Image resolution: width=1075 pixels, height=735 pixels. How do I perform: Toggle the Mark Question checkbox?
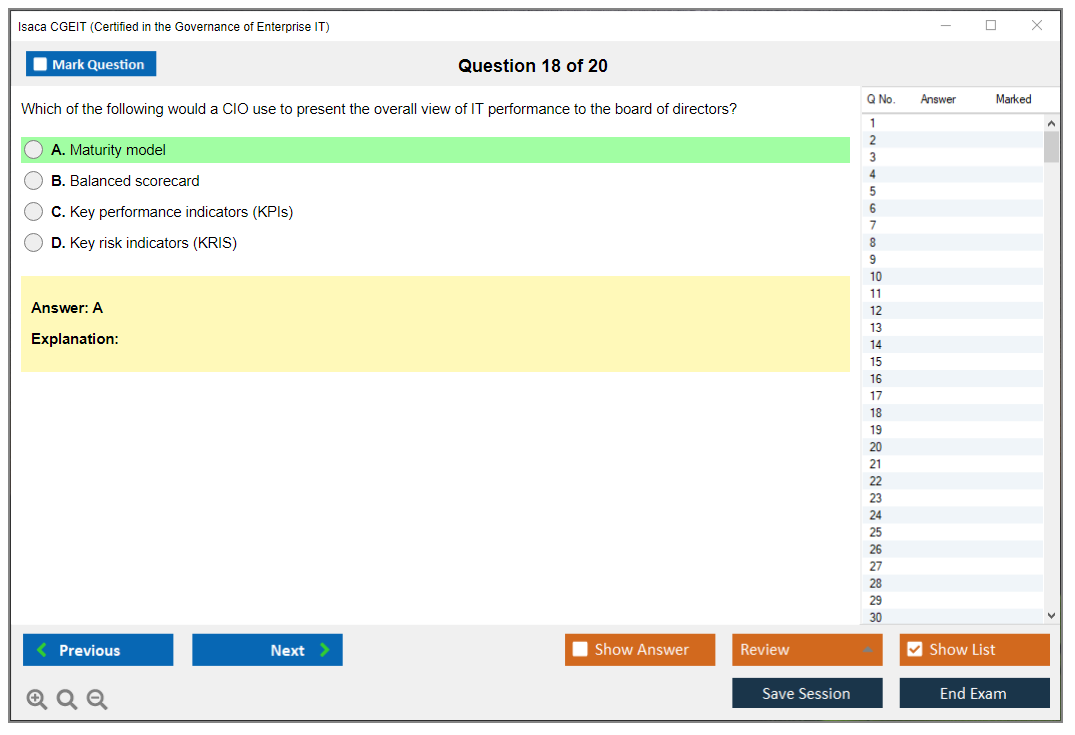click(x=41, y=64)
